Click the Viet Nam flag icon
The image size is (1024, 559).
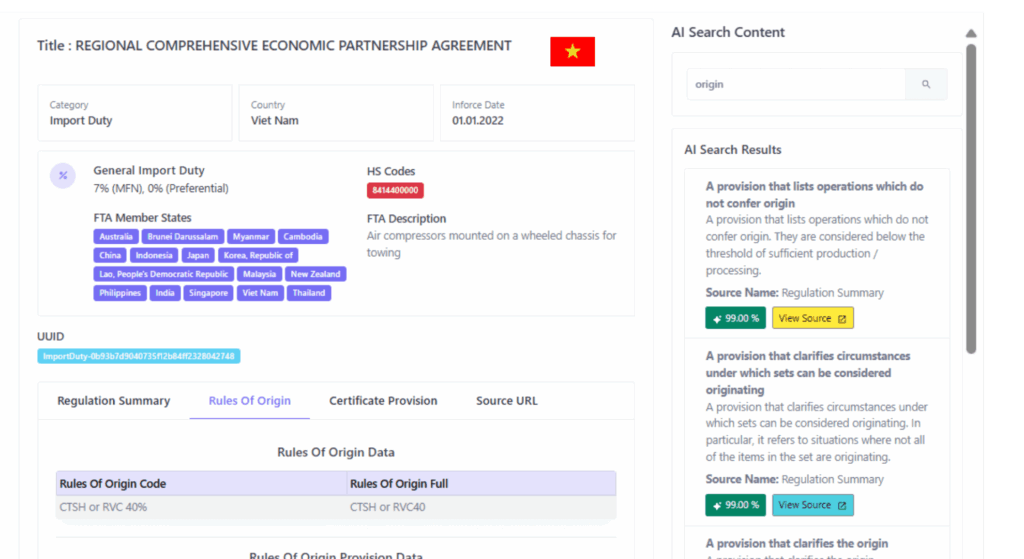(x=572, y=52)
